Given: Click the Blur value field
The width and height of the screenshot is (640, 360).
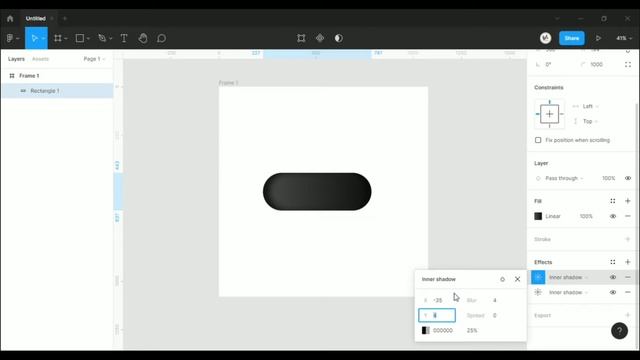Looking at the screenshot, I should [x=494, y=300].
